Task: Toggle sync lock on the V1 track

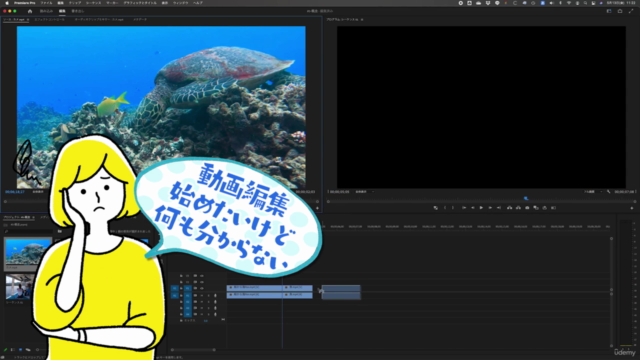Action: click(x=195, y=288)
